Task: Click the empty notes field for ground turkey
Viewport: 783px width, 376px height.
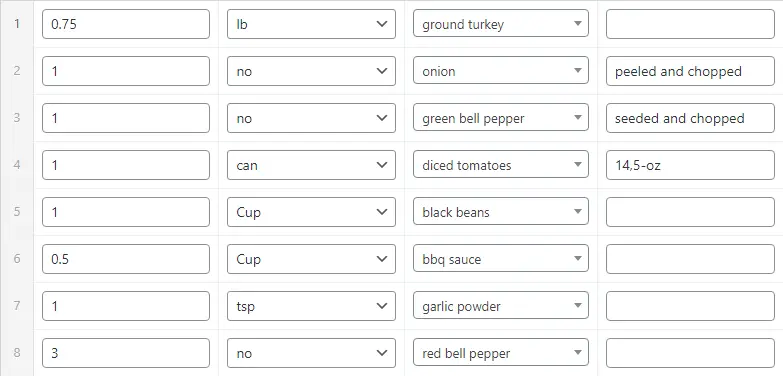Action: coord(690,24)
